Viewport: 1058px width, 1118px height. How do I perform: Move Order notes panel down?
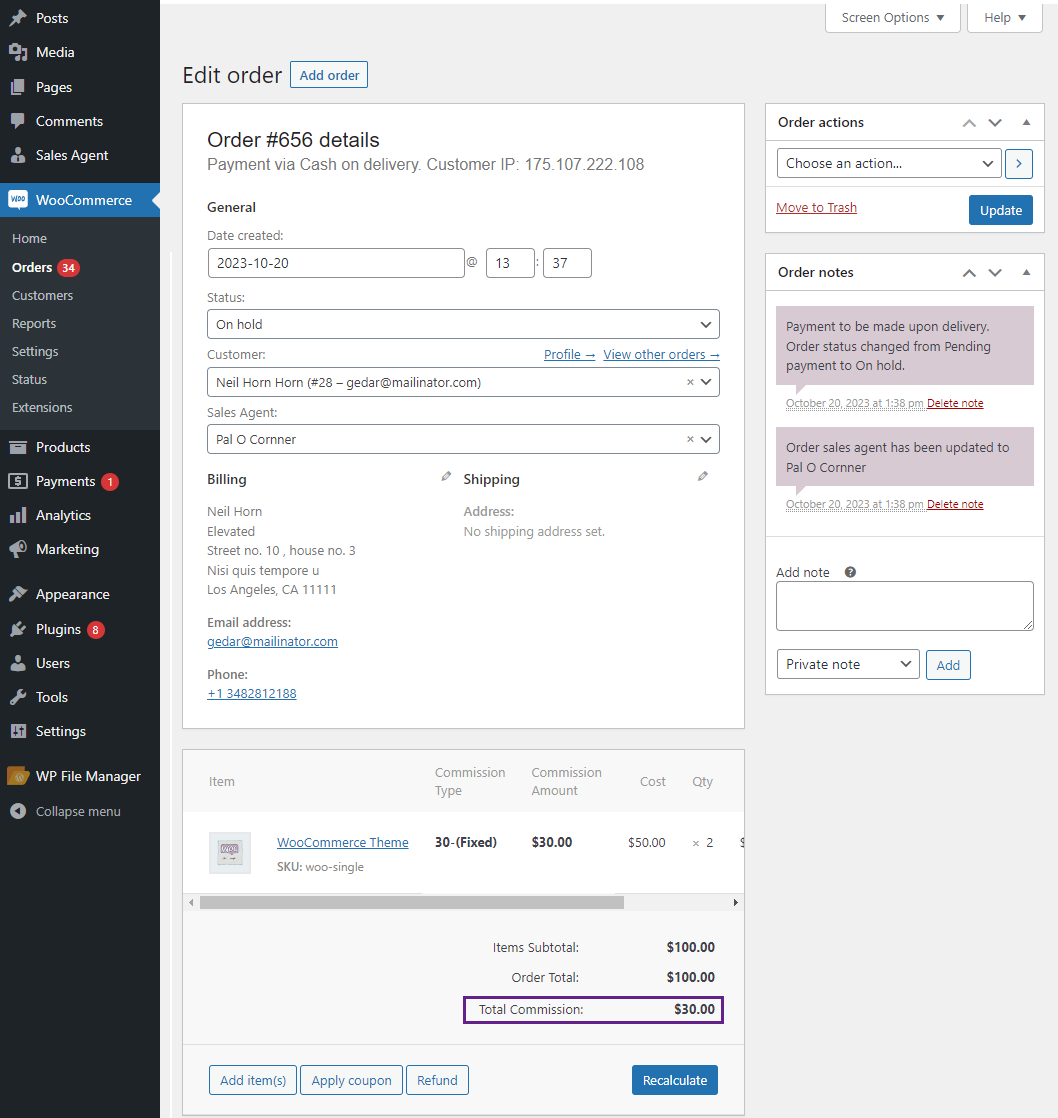pos(995,272)
